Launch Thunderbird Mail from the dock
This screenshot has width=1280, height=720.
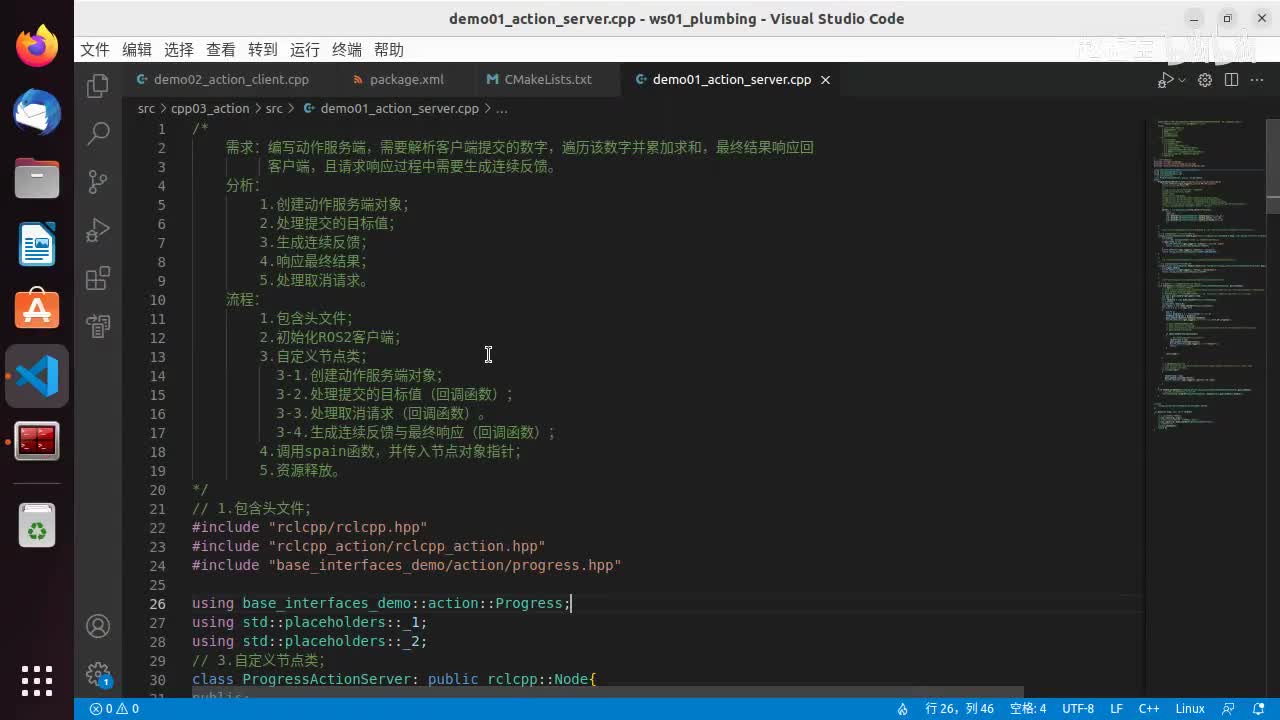tap(37, 112)
